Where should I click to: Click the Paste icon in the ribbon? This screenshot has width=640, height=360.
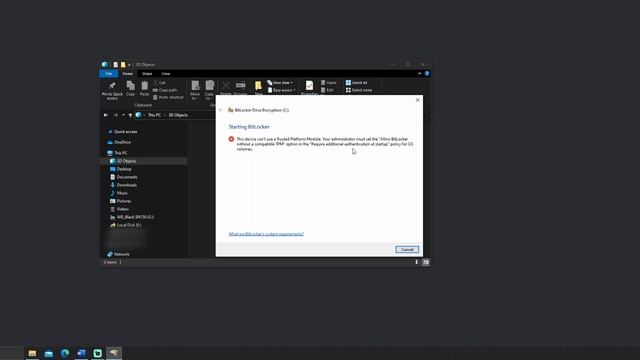coord(144,88)
